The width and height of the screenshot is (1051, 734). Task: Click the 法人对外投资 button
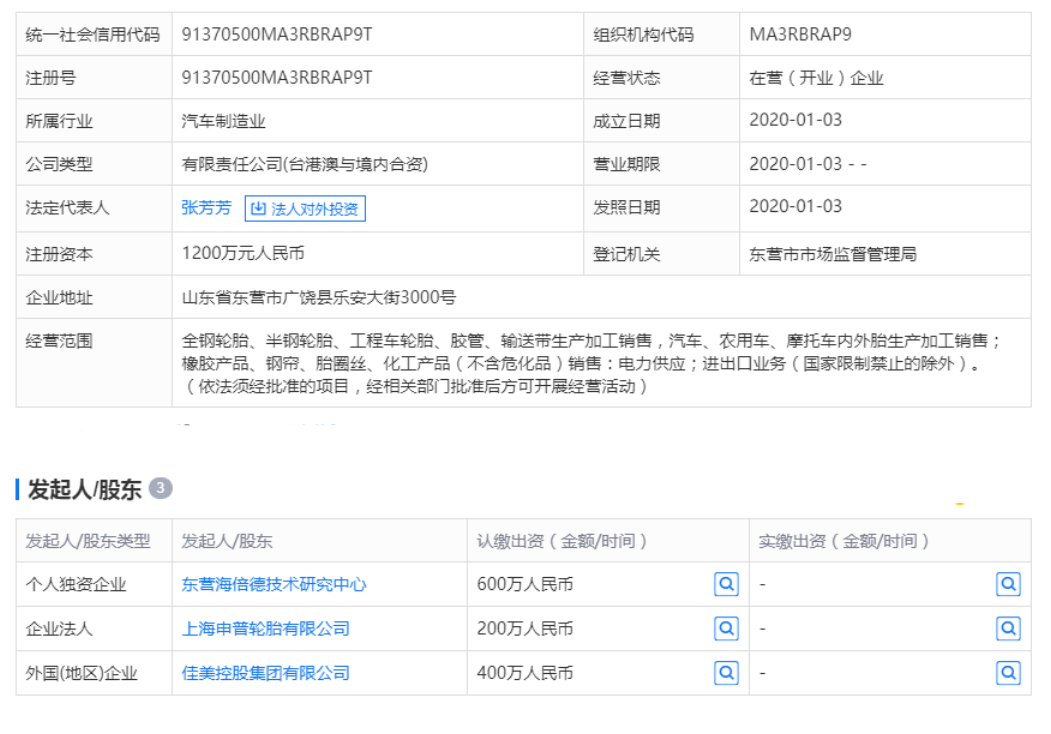[305, 208]
